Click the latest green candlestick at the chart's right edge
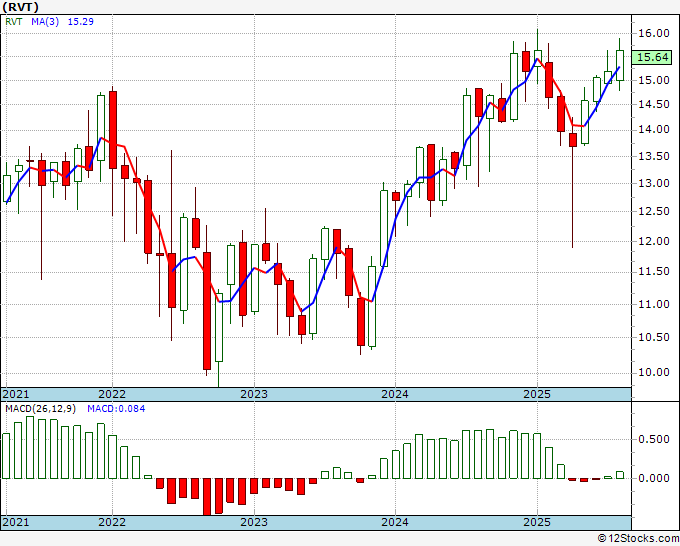This screenshot has width=680, height=546. pyautogui.click(x=620, y=65)
